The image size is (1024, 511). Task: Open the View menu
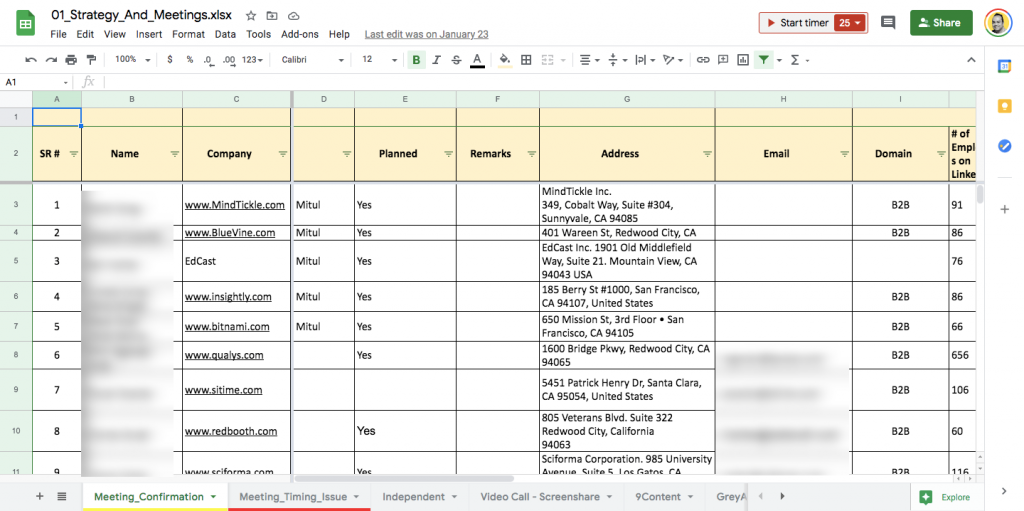114,35
